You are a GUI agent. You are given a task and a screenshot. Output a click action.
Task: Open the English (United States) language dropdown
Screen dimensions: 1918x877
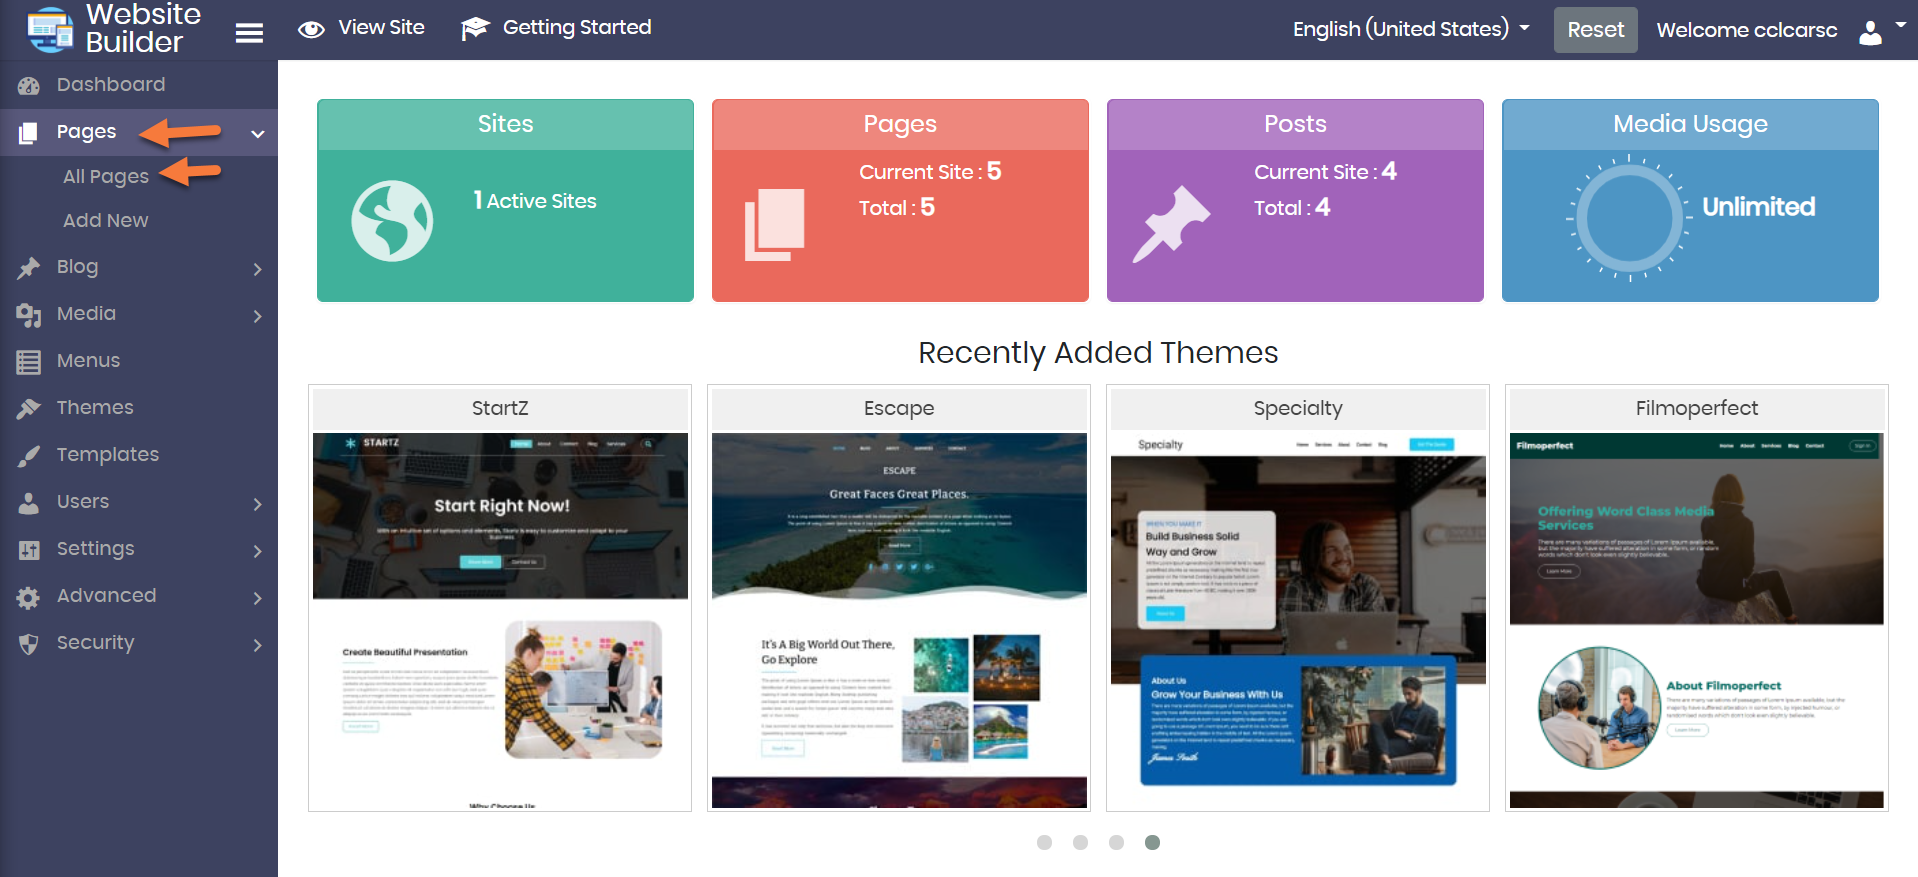1410,29
